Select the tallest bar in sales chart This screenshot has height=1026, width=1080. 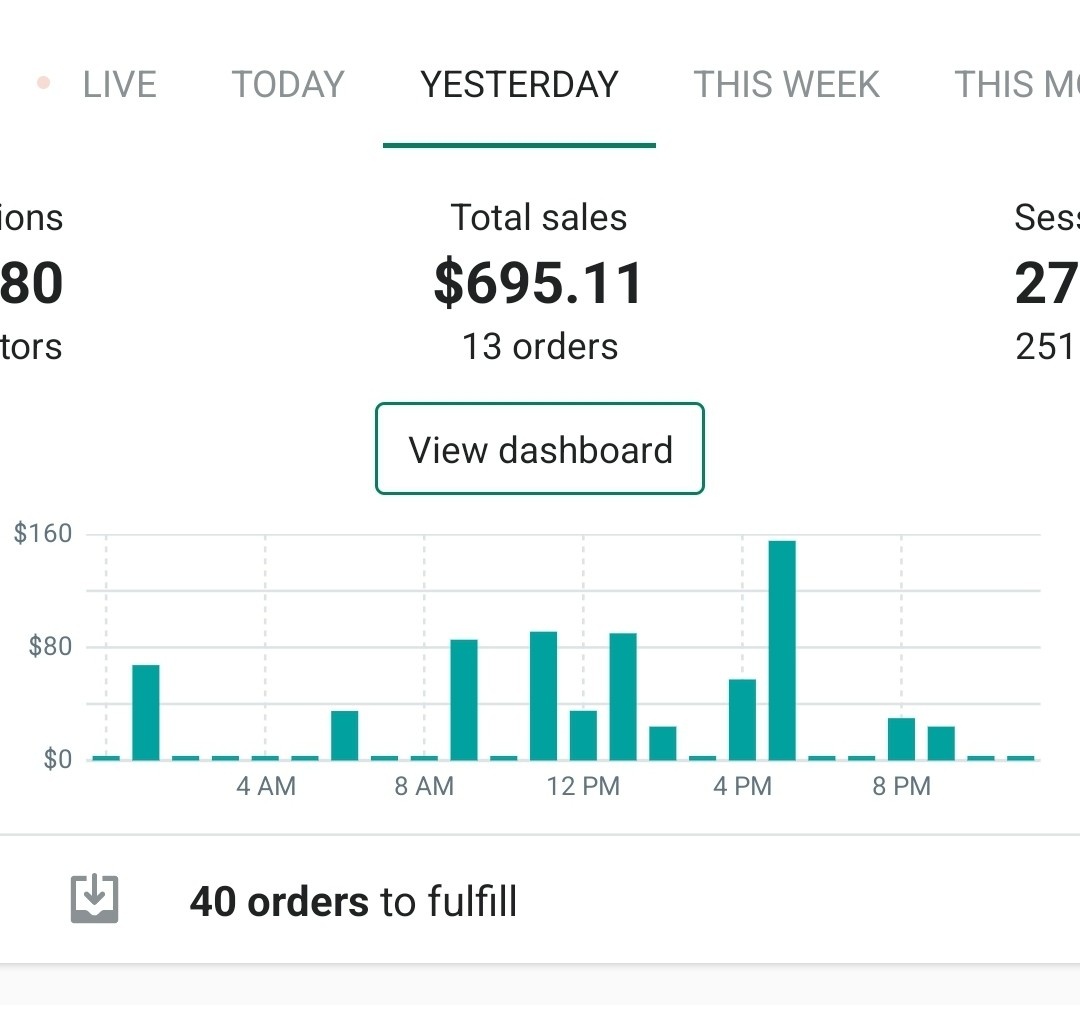point(782,650)
